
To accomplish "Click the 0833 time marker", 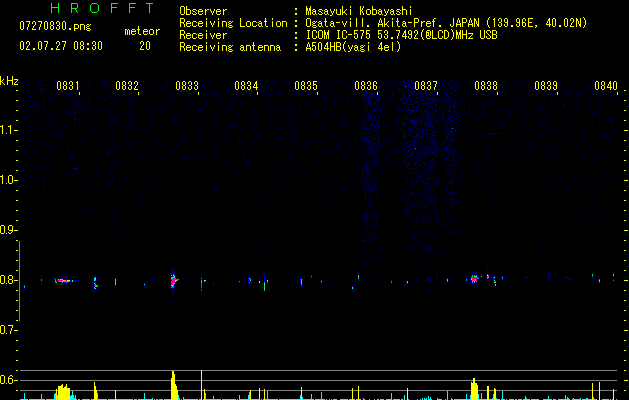I will (x=187, y=86).
